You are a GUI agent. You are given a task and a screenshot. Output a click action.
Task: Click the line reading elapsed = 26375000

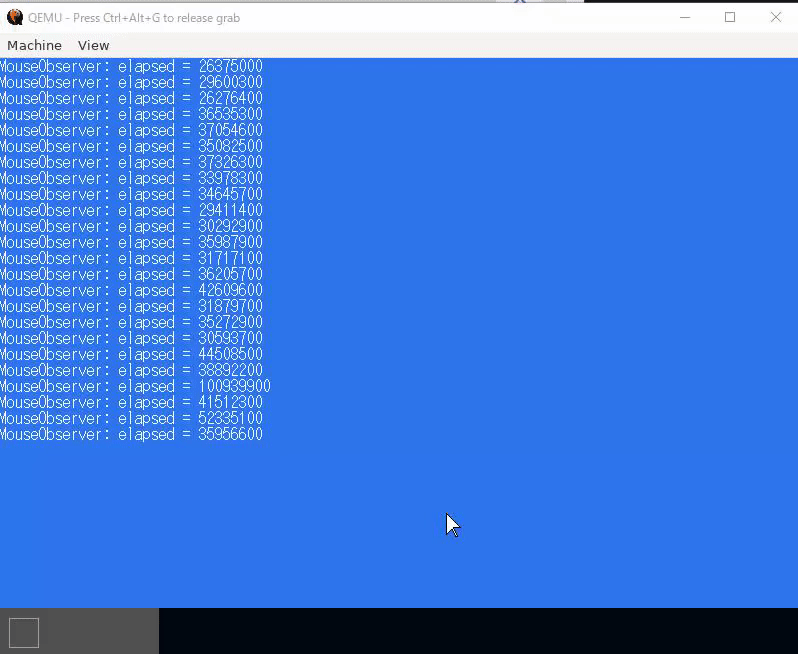(131, 66)
